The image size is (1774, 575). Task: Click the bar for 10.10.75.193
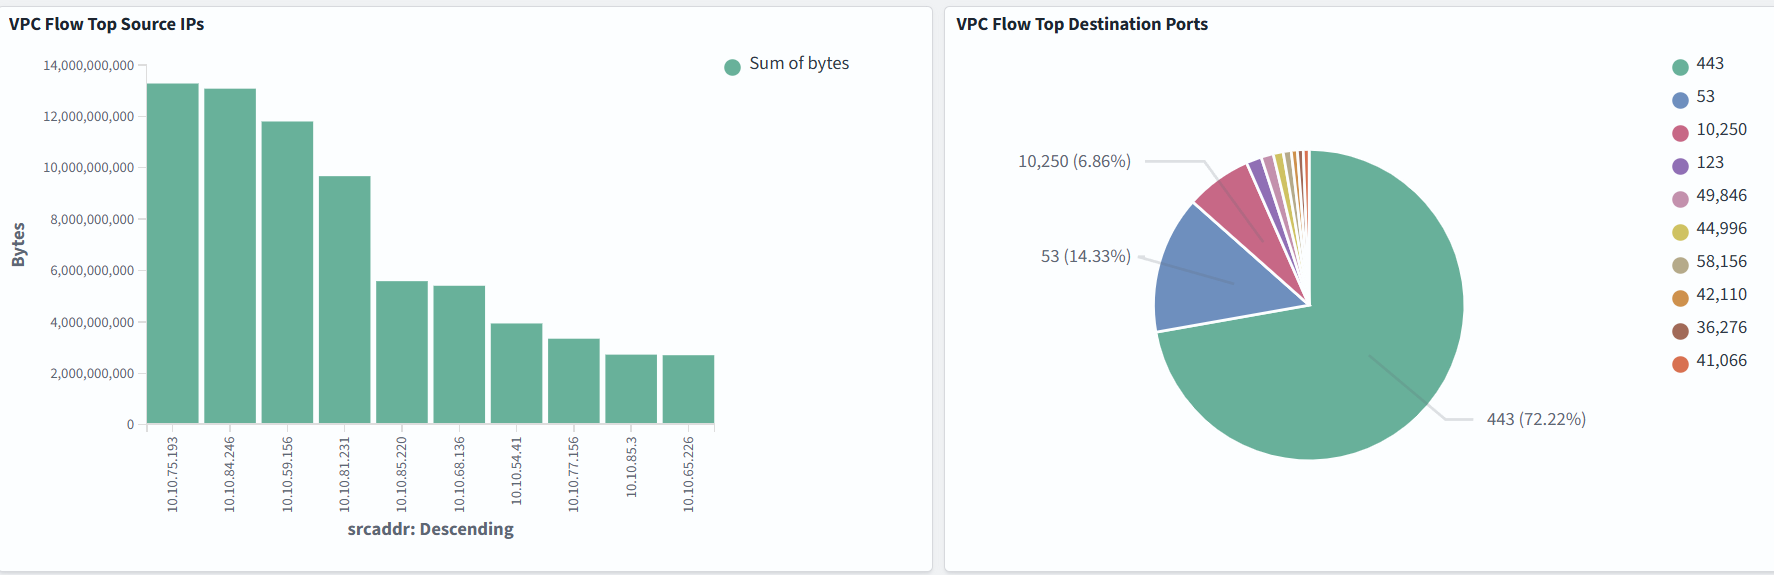[x=173, y=254]
